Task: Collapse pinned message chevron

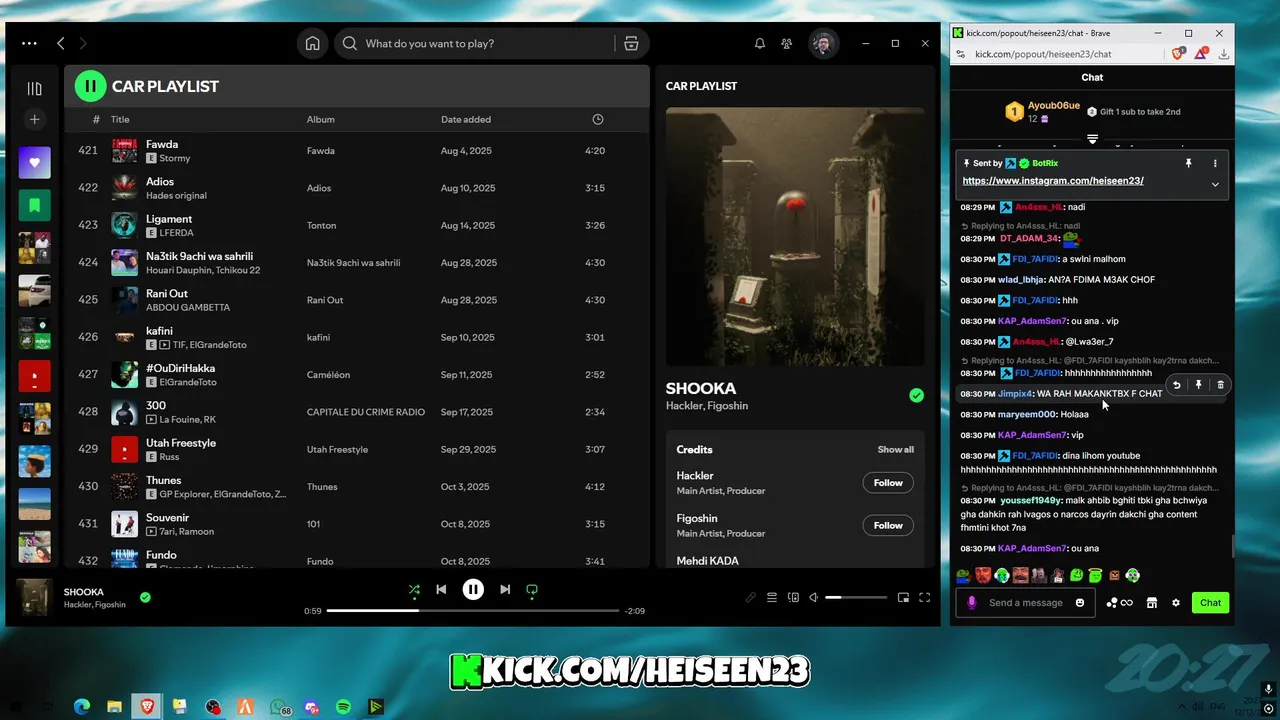Action: 1215,184
